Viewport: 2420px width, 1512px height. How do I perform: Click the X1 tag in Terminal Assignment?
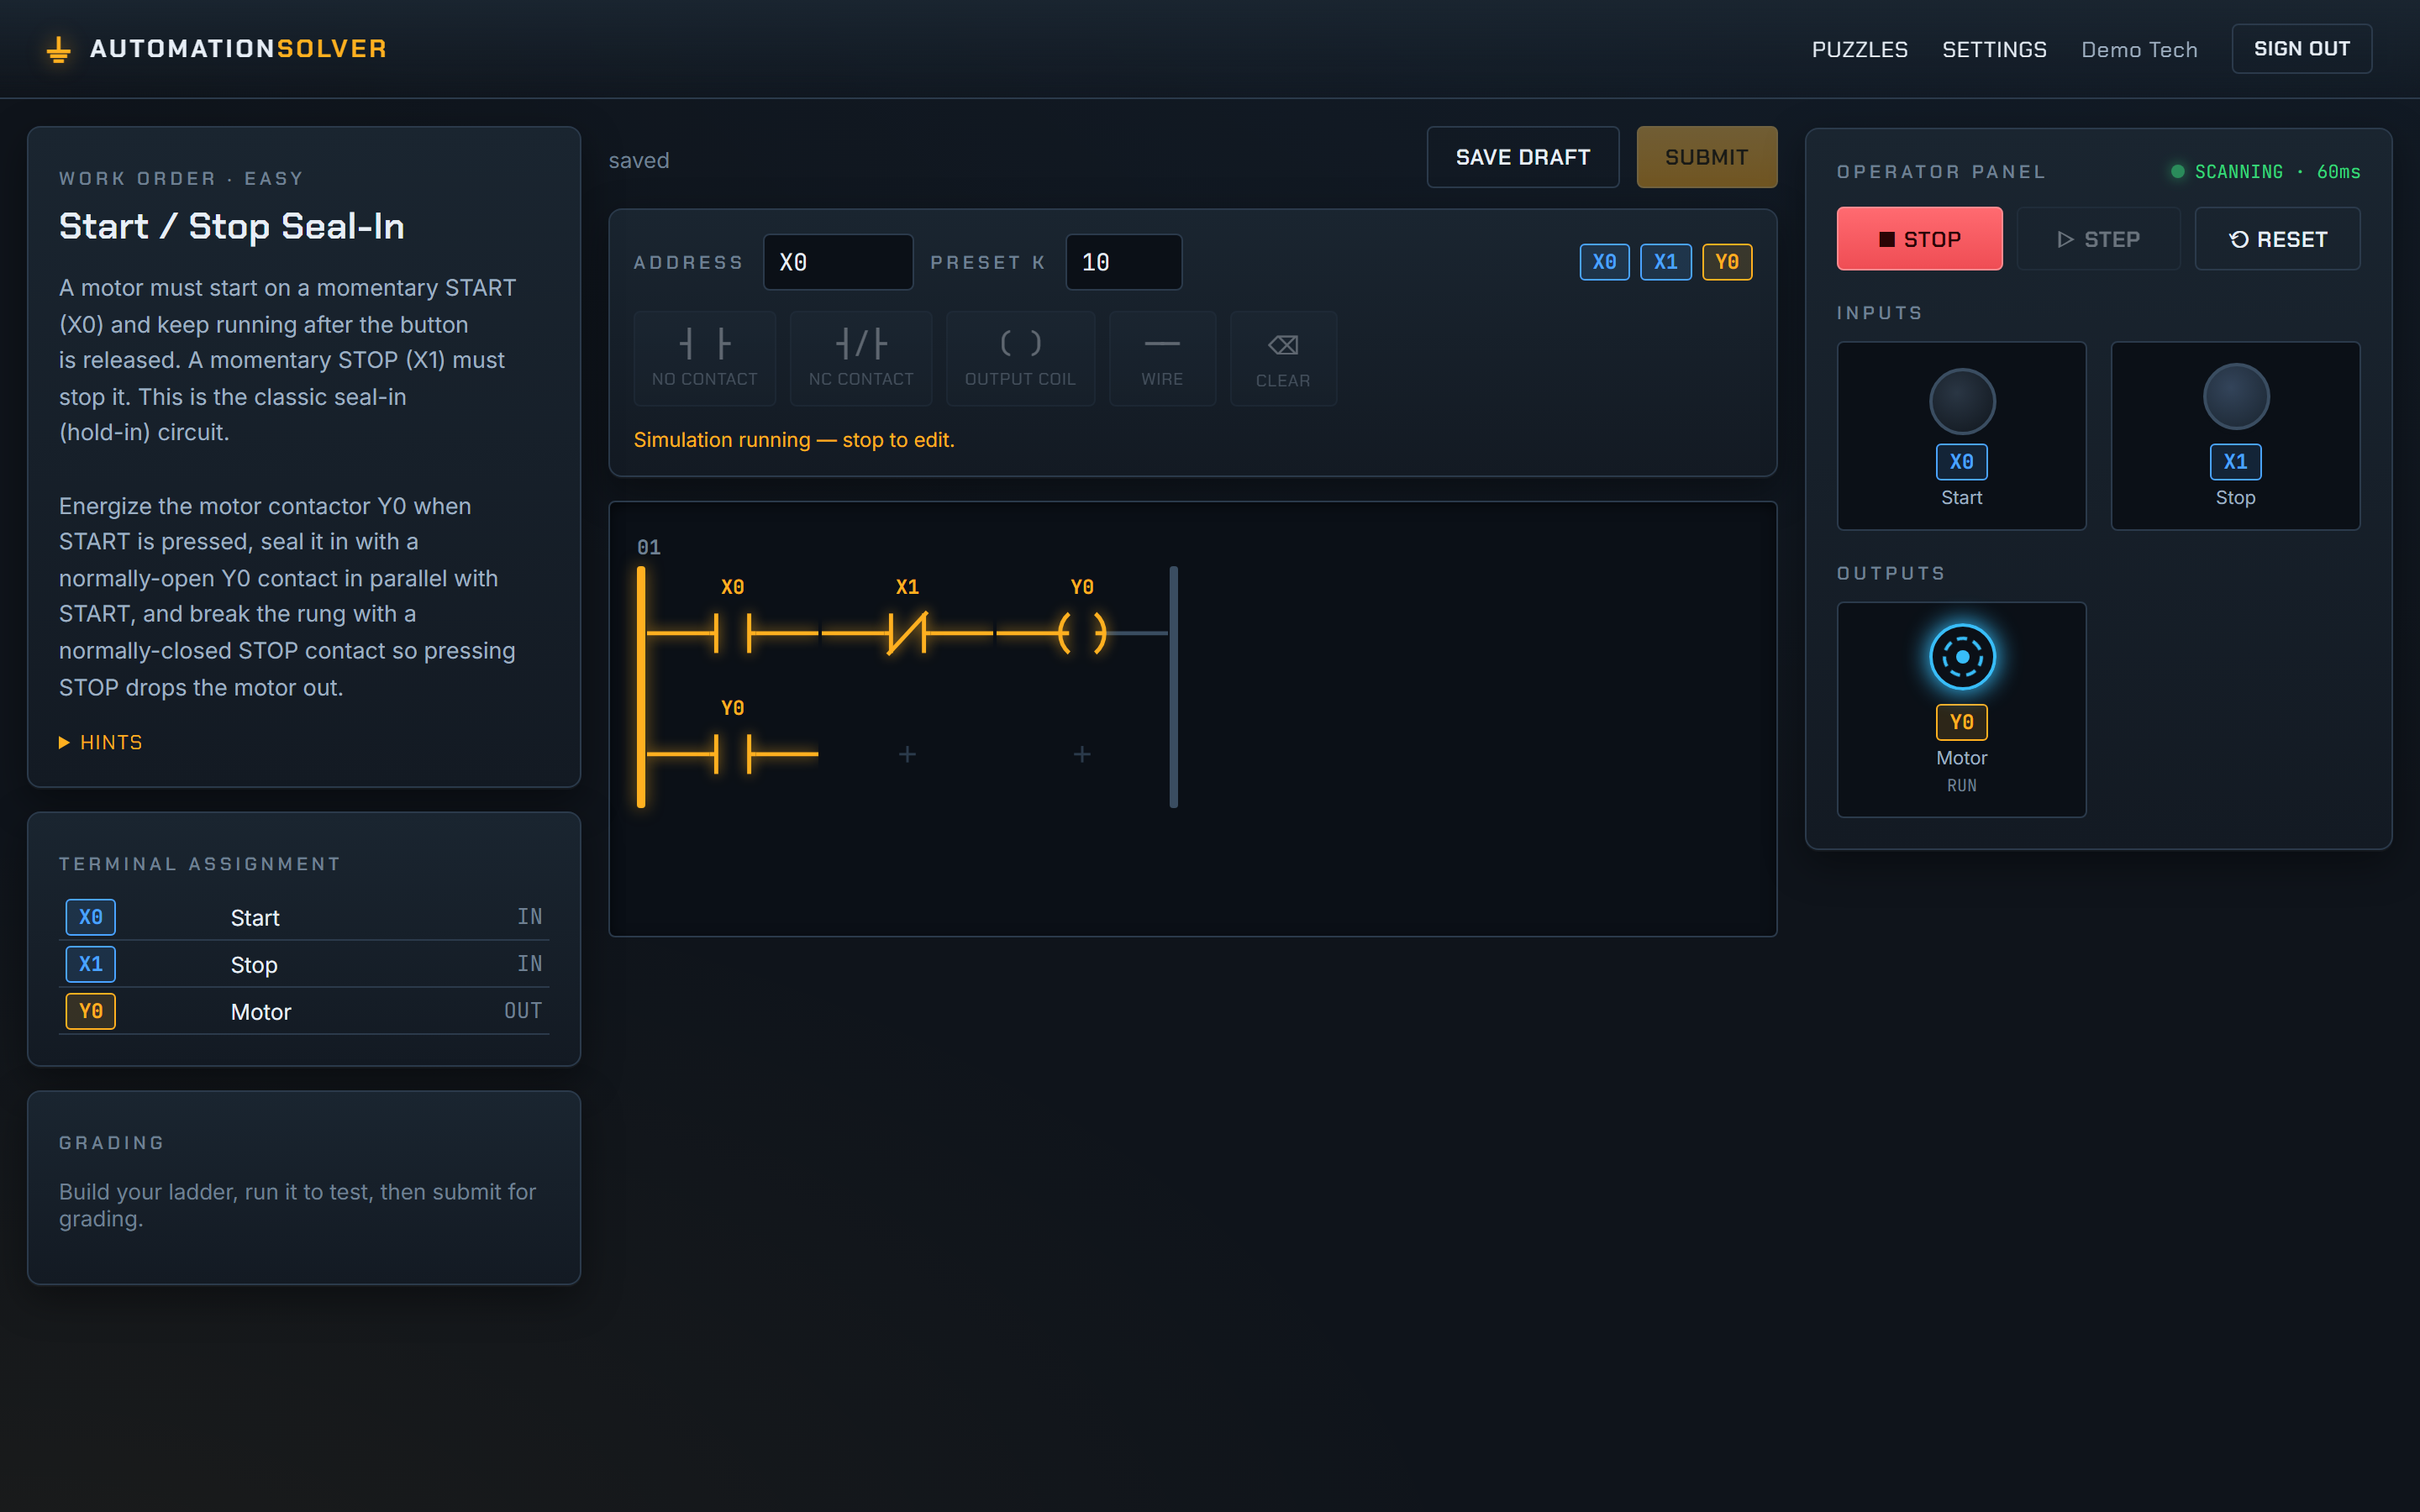(91, 964)
